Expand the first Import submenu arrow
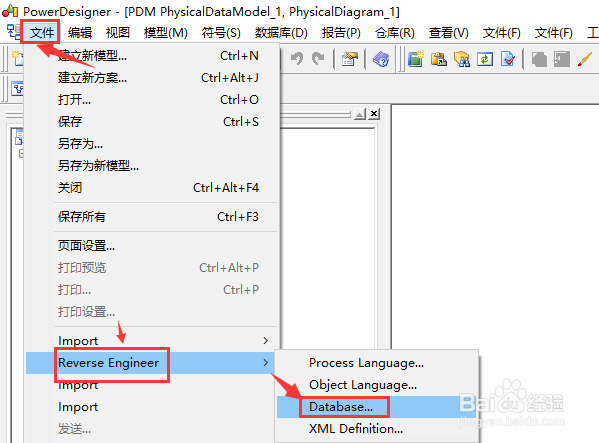 266,341
